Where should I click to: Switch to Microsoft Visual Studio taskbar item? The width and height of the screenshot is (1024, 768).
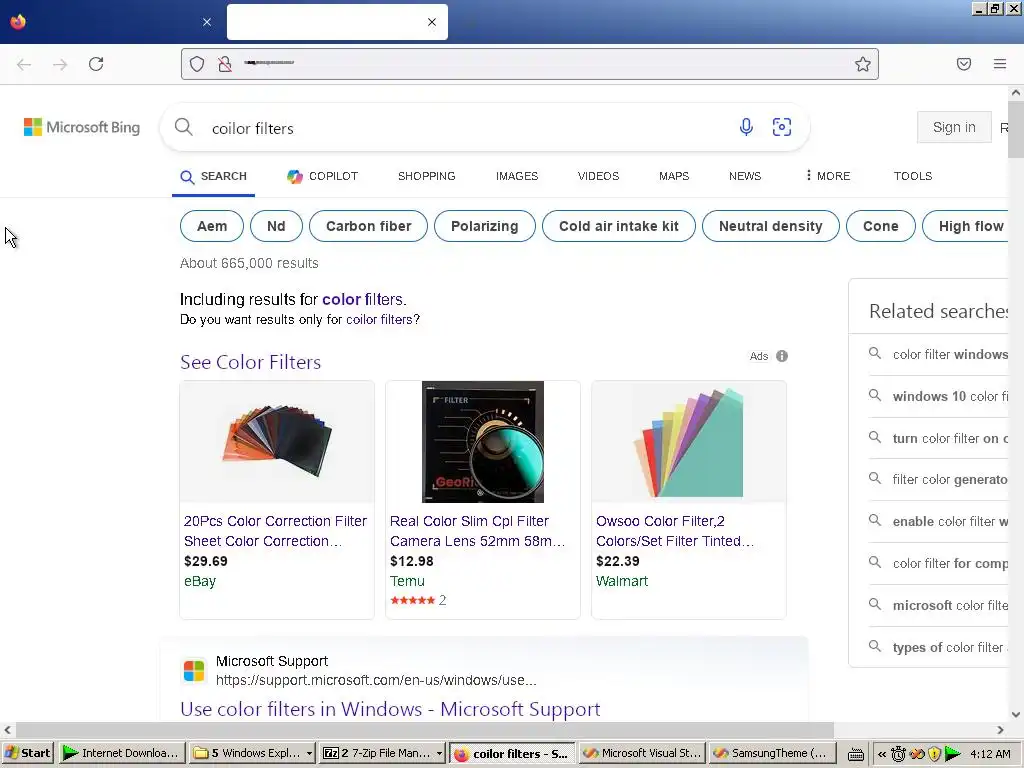(642, 753)
